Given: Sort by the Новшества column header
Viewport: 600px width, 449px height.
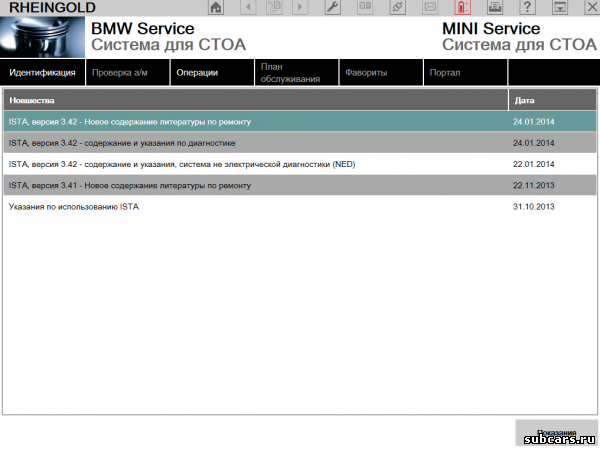Looking at the screenshot, I should coord(256,100).
